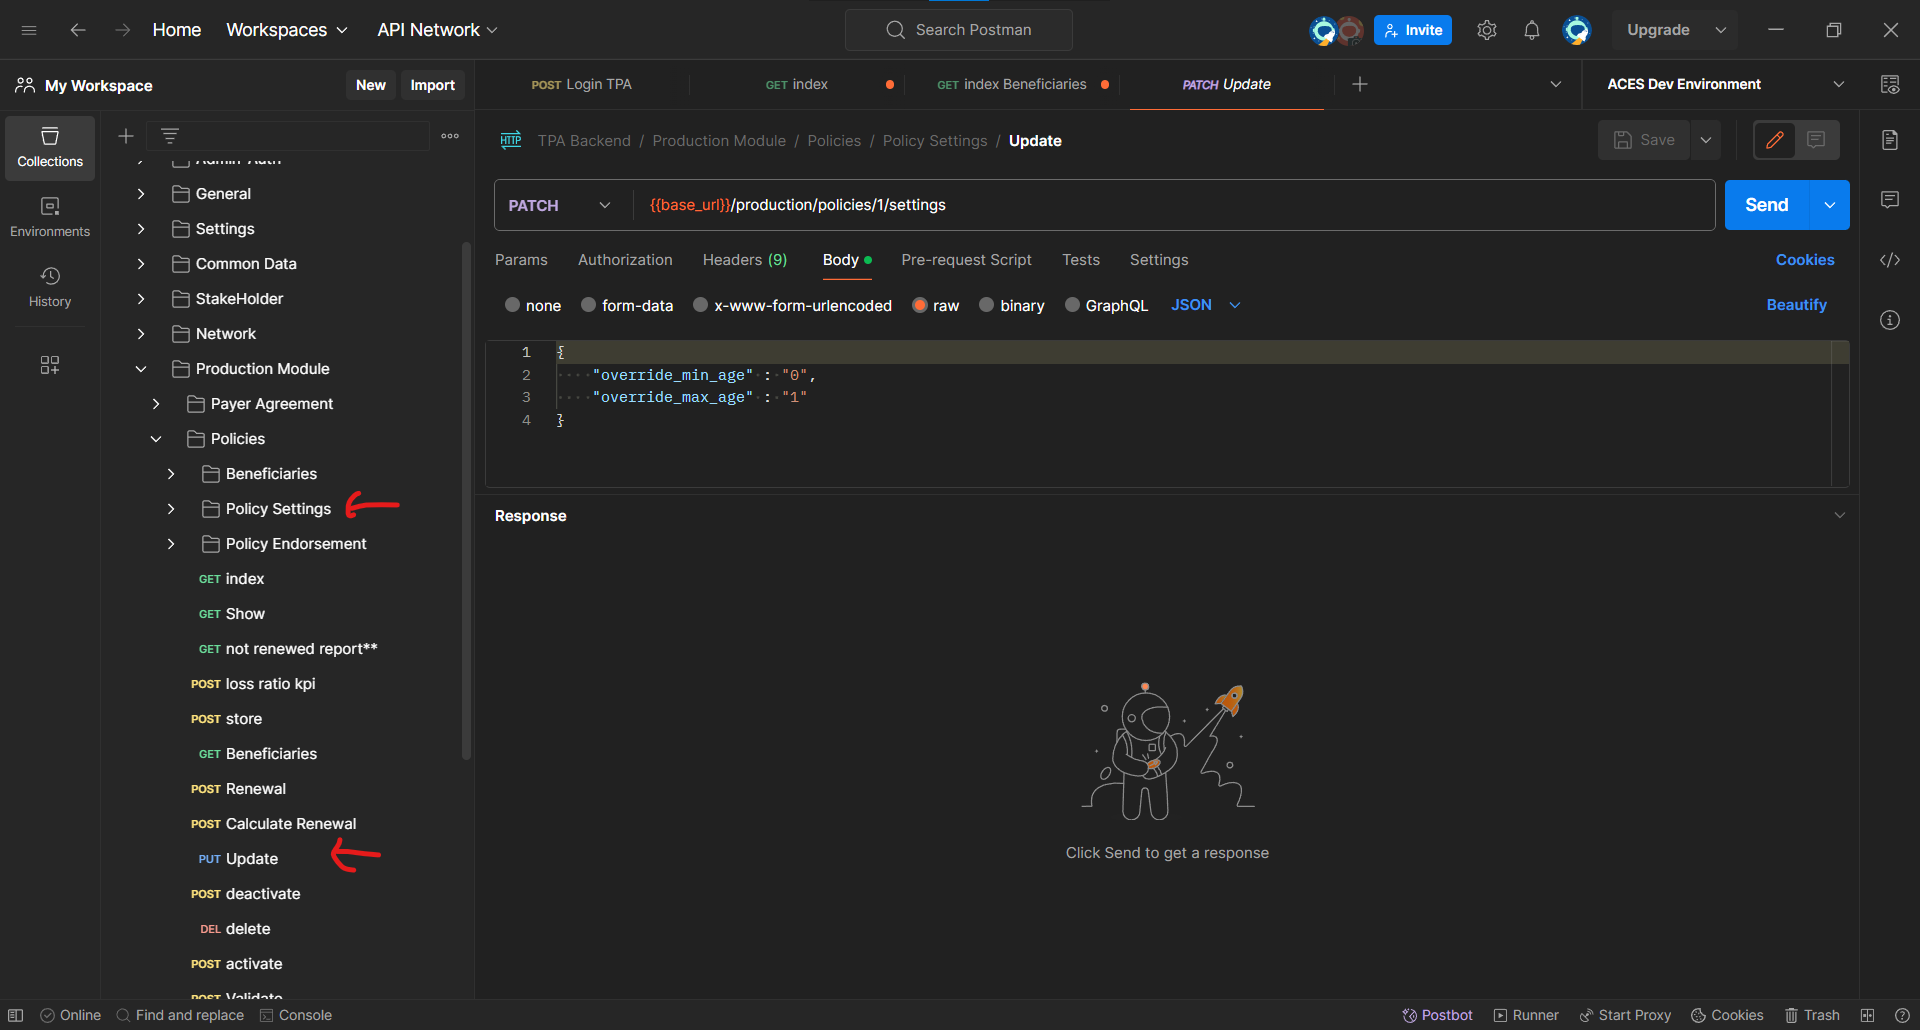
Task: Open the notifications bell icon
Action: click(x=1531, y=30)
